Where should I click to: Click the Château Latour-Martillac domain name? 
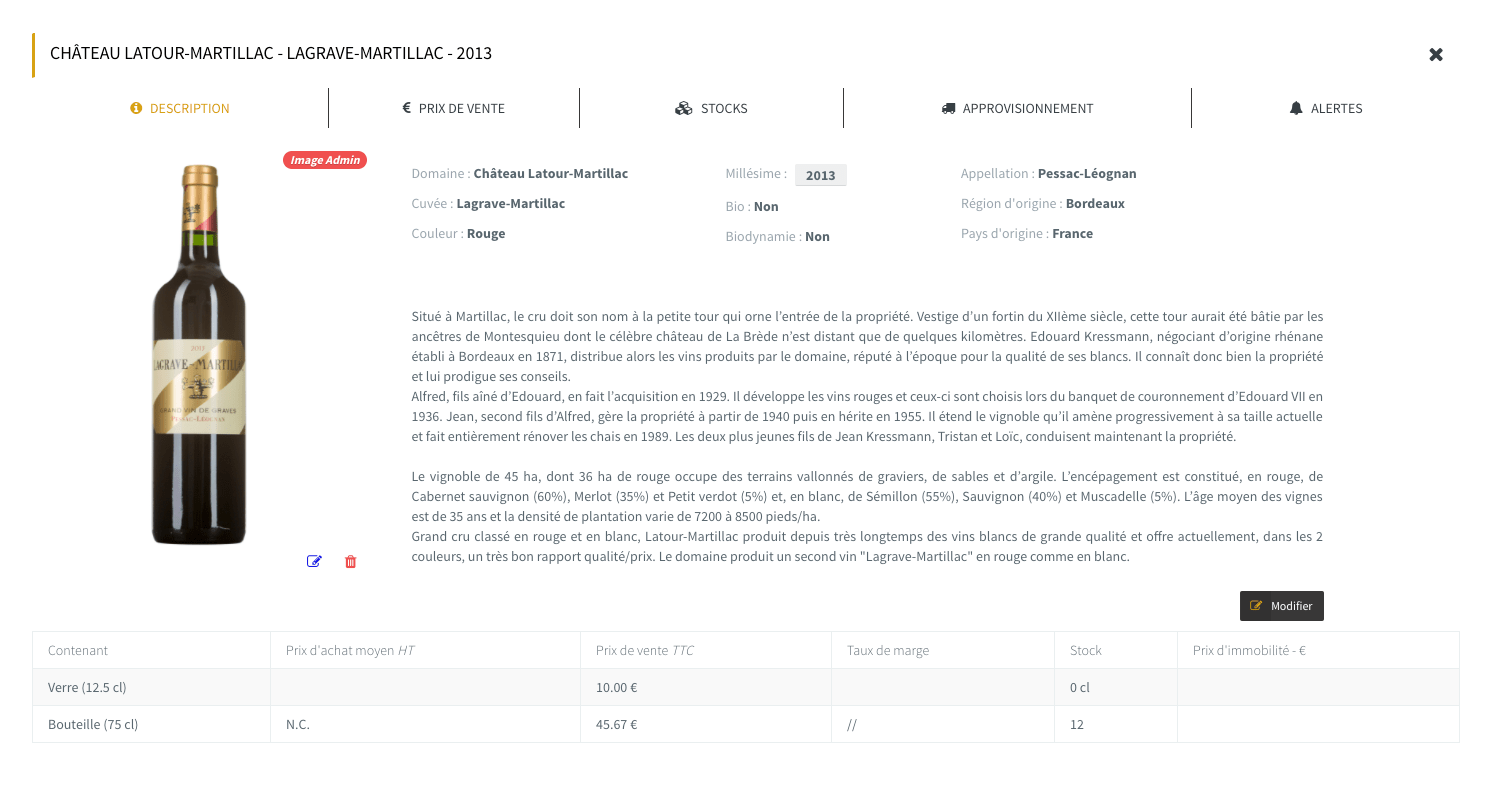[551, 173]
